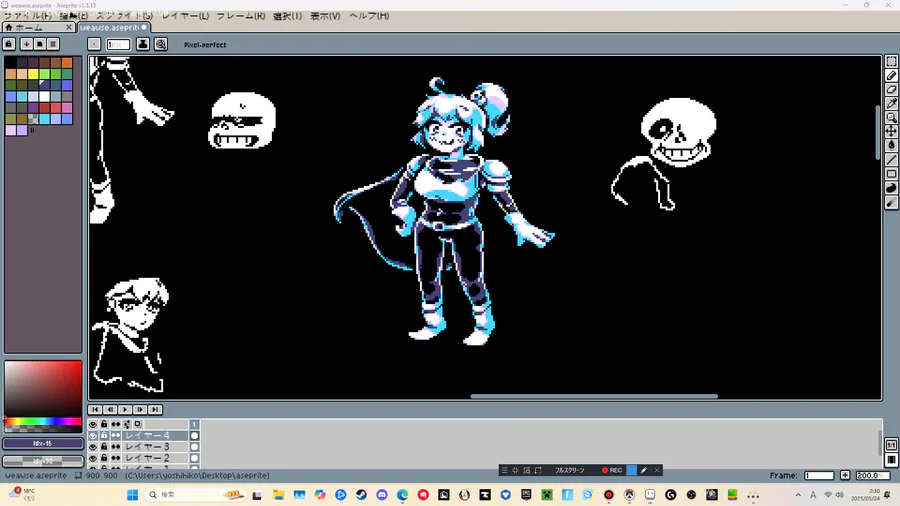Select the Paint Bucket tool
Screen dimensions: 900x506
pyautogui.click(x=891, y=145)
